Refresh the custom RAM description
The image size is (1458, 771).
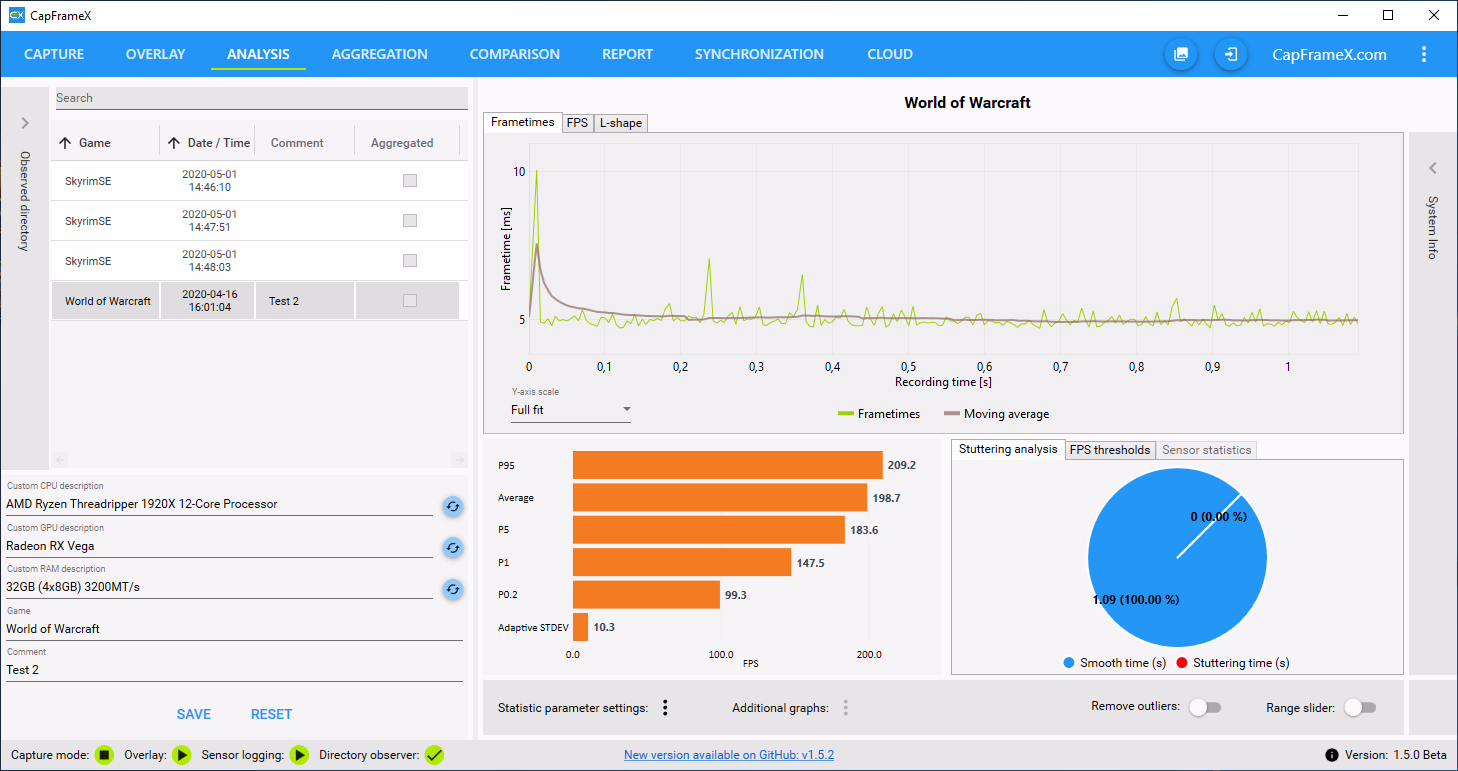click(453, 589)
